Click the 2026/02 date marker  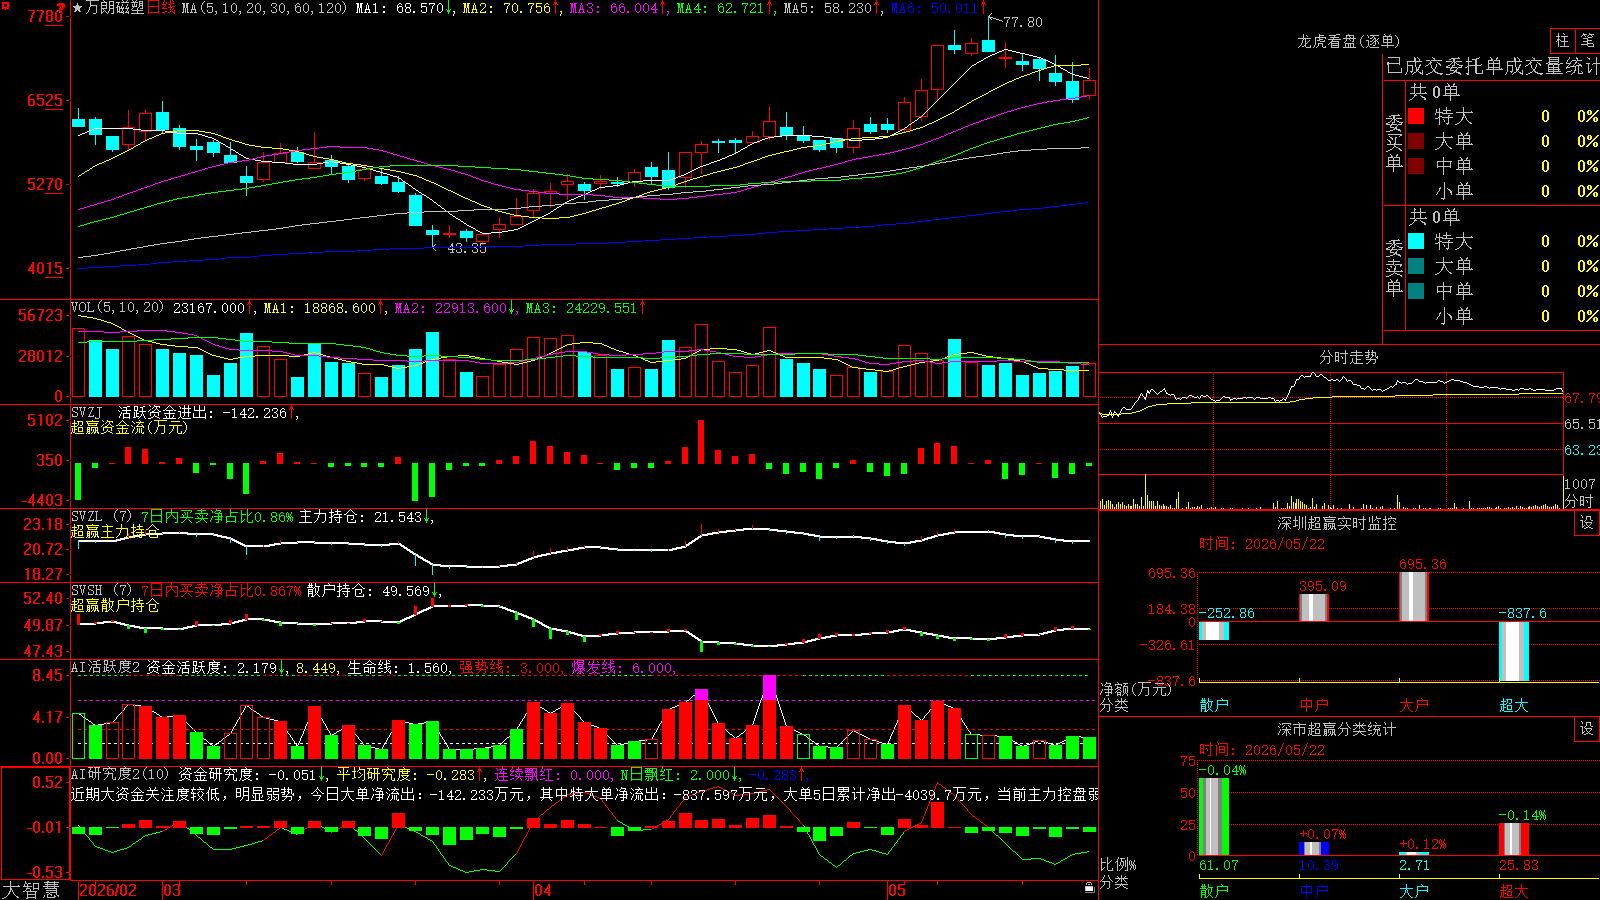(107, 890)
